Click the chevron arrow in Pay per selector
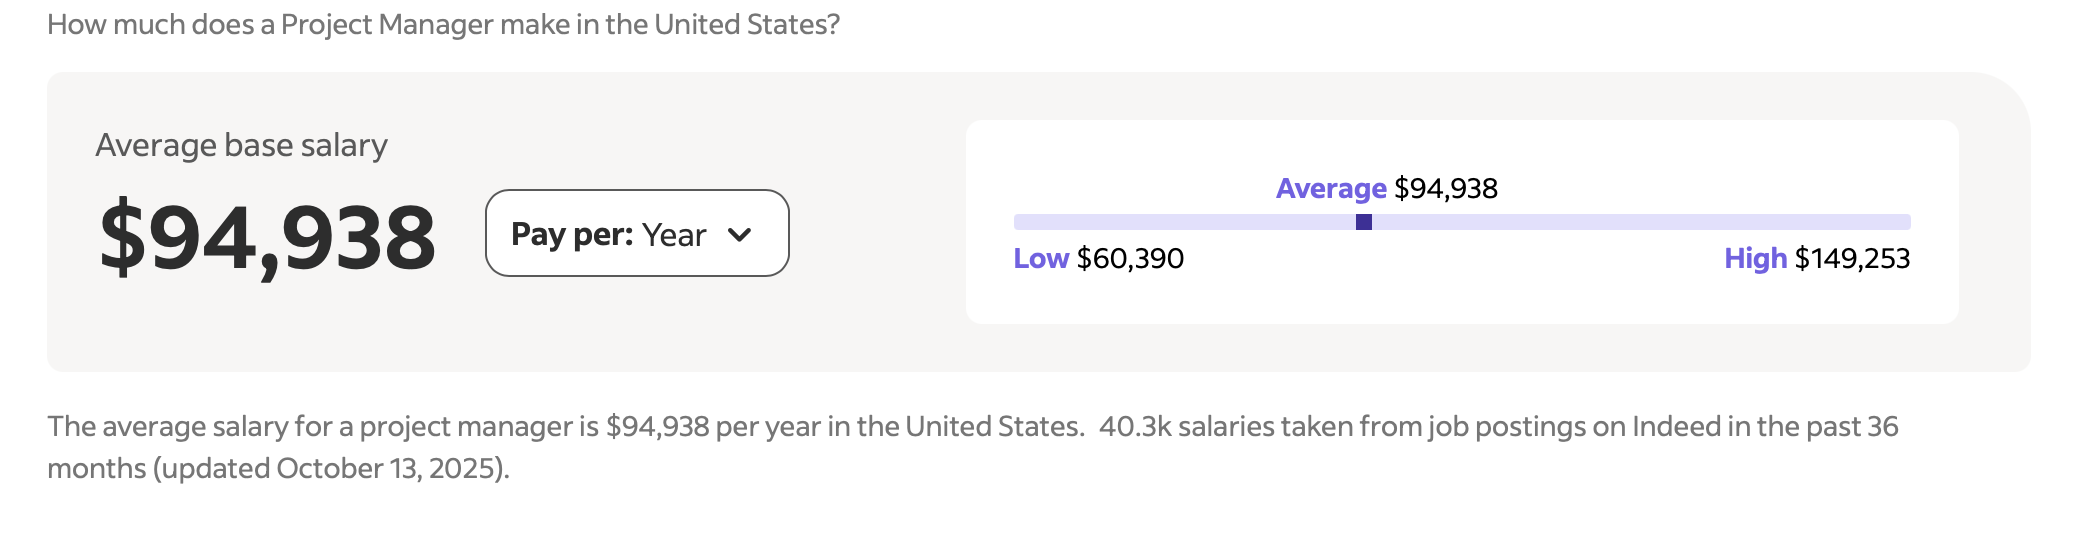This screenshot has height=534, width=2080. click(739, 235)
